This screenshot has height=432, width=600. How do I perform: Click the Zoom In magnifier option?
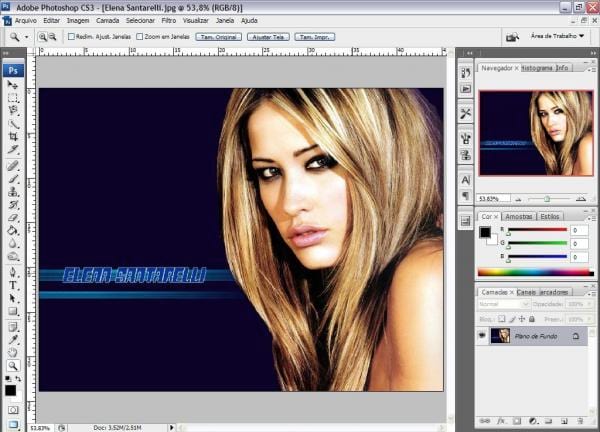click(42, 37)
